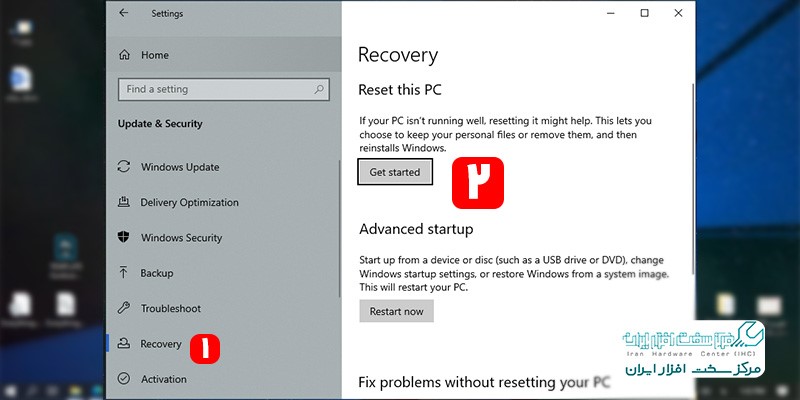Click the Get started button
Viewport: 800px width, 400px height.
coord(395,172)
